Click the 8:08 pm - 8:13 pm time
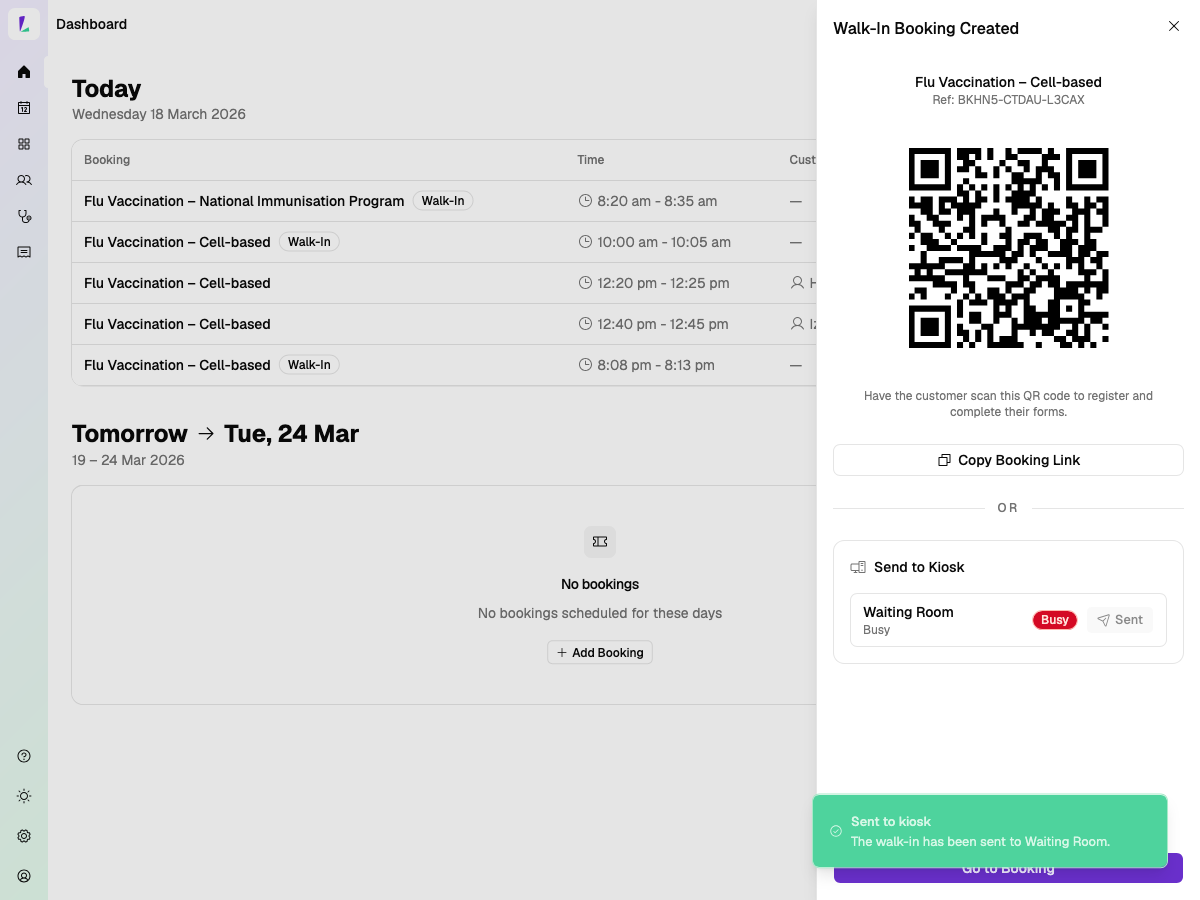The height and width of the screenshot is (900, 1200). (656, 365)
